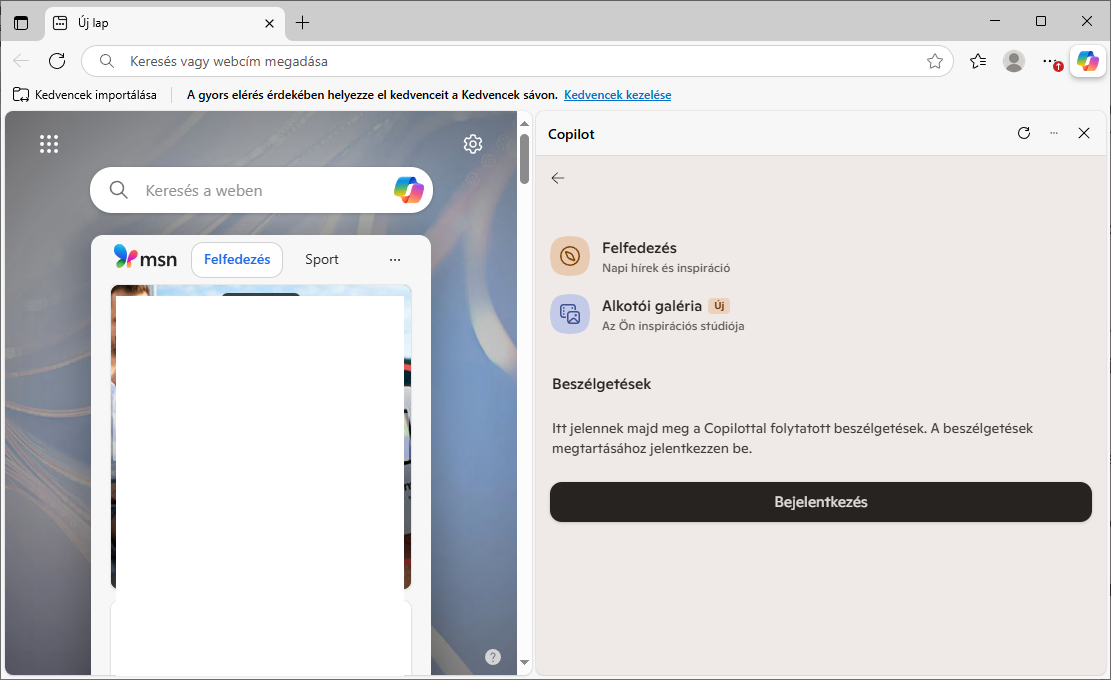The height and width of the screenshot is (680, 1111).
Task: Open Copilot pane more options
Action: [x=1053, y=133]
